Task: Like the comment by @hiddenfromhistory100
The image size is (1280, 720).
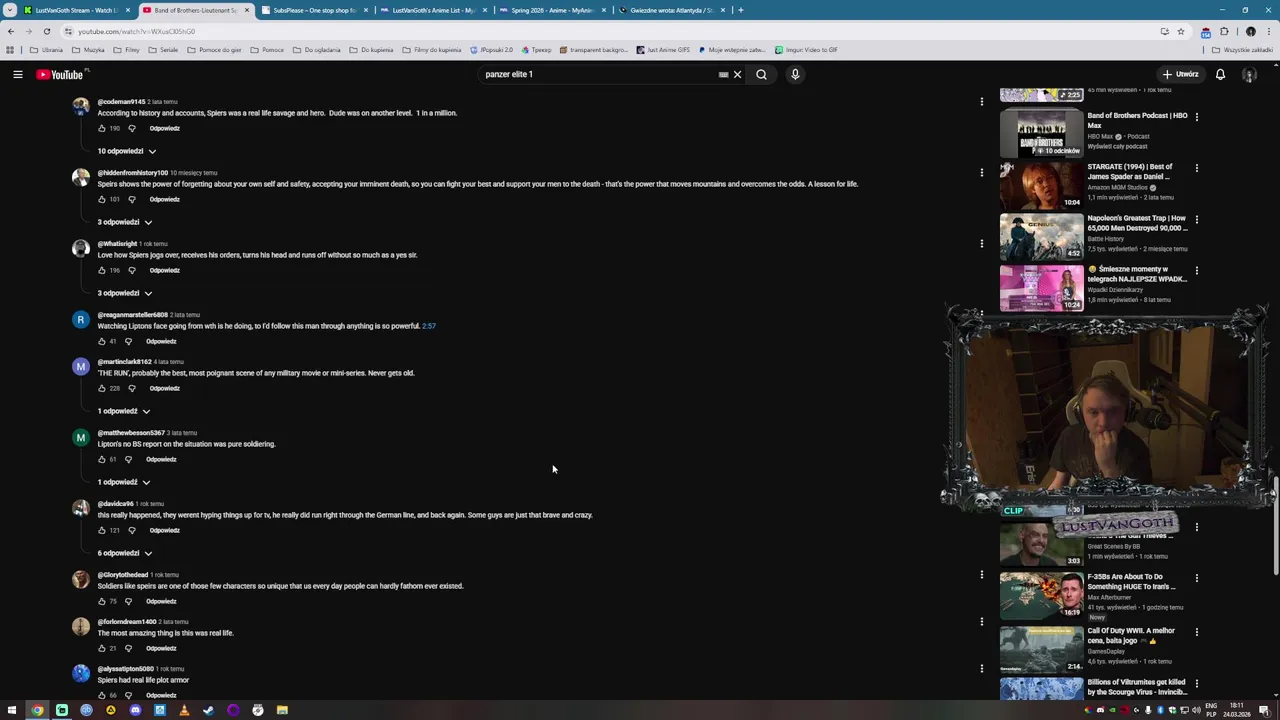Action: pos(102,199)
